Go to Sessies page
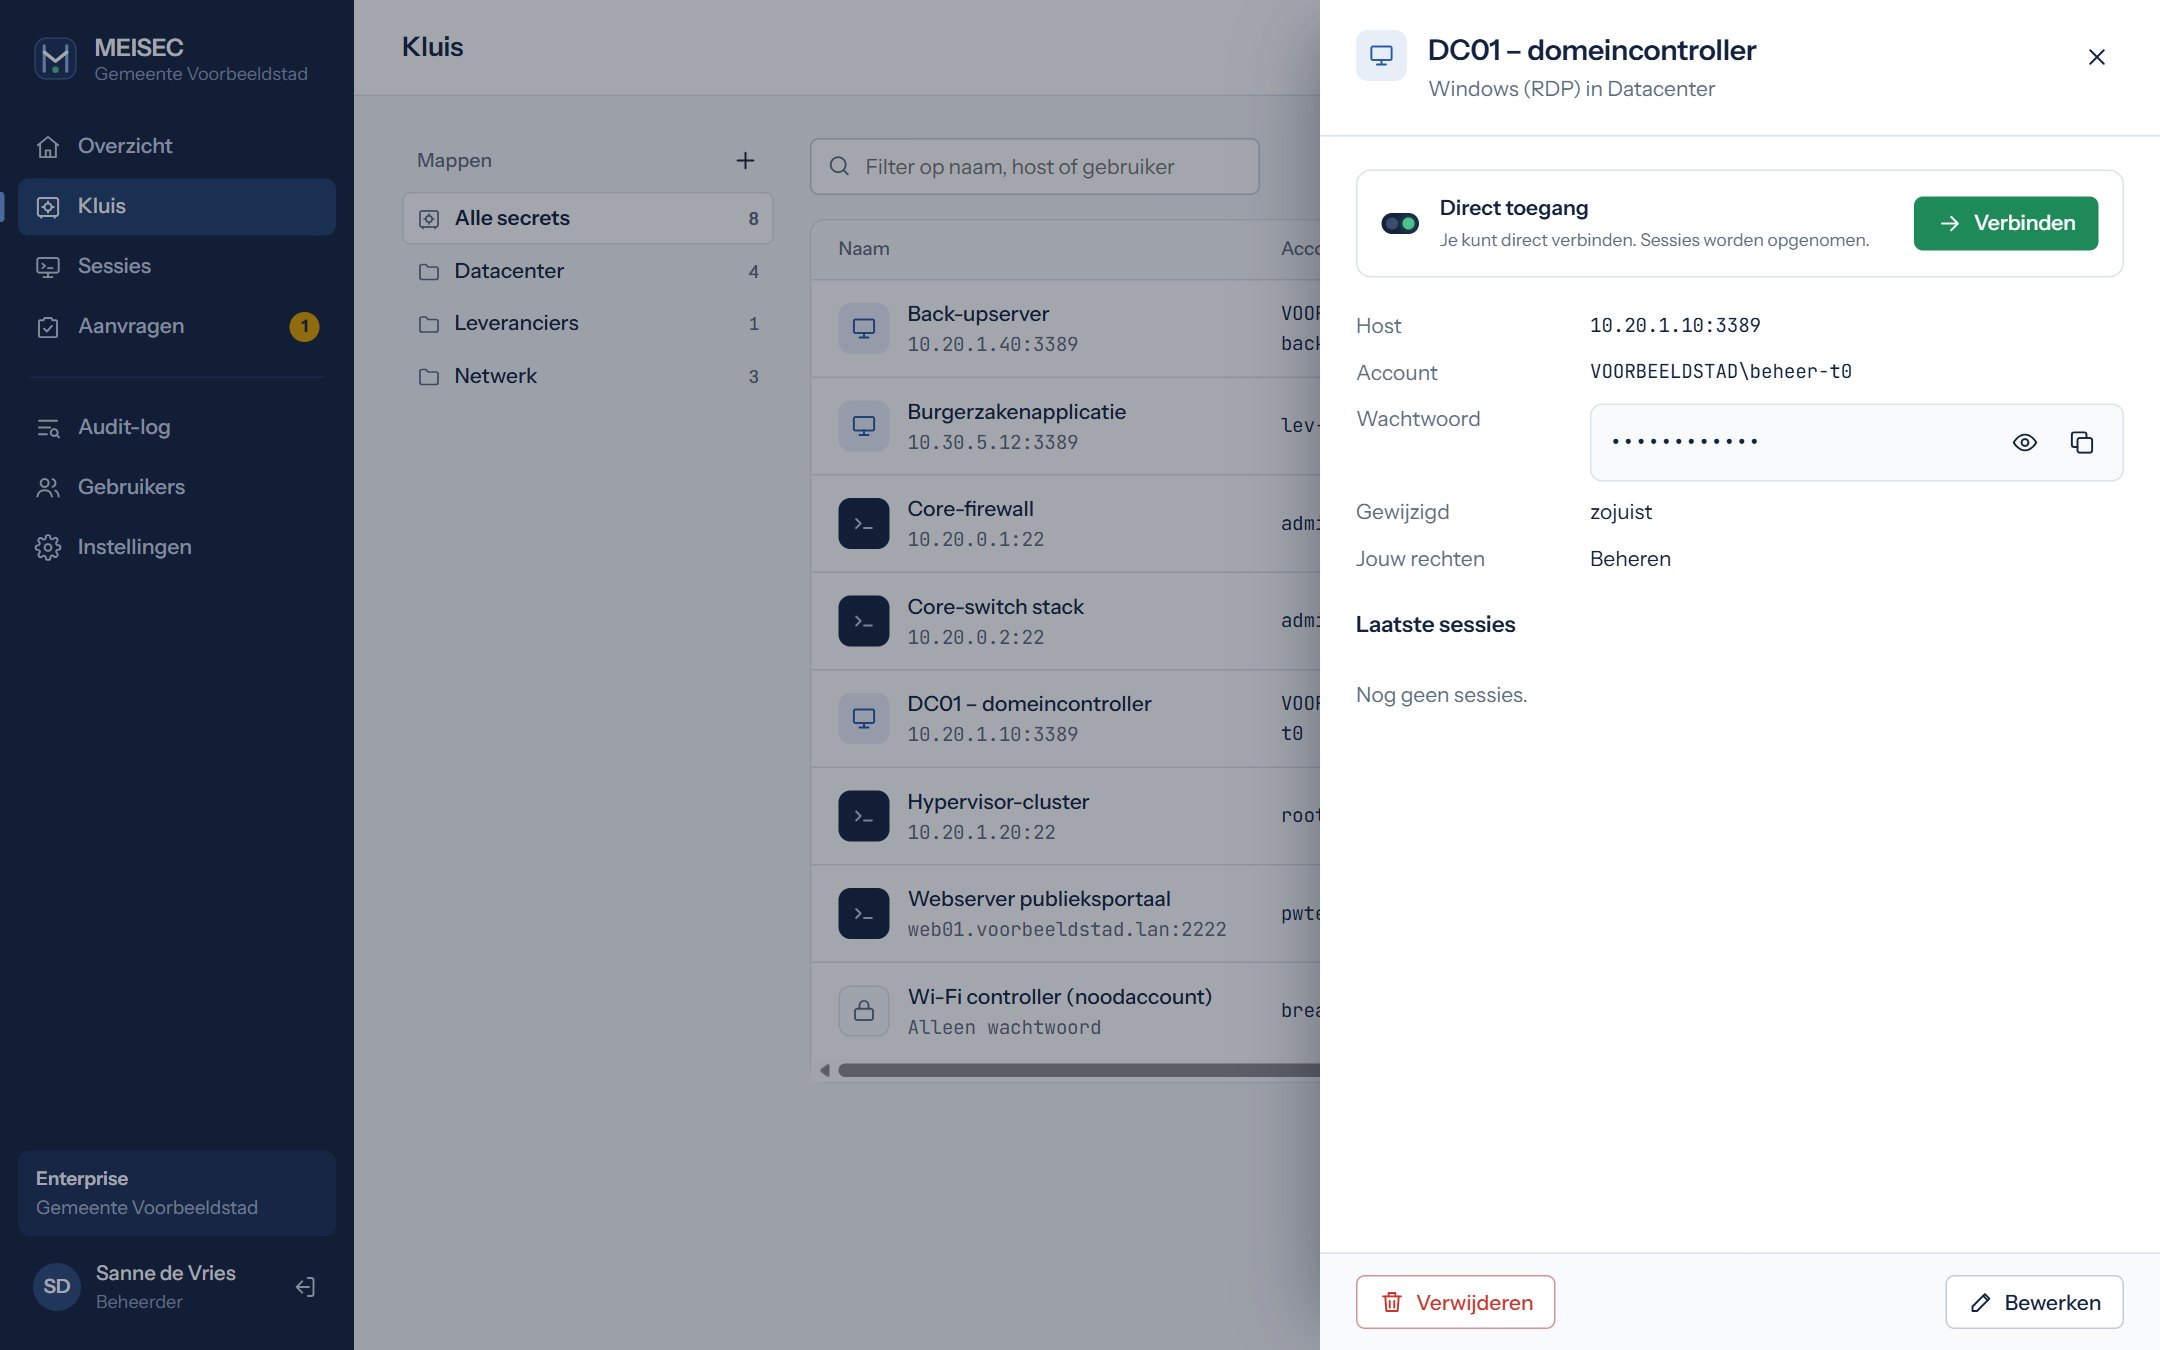2160x1350 pixels. [x=177, y=266]
